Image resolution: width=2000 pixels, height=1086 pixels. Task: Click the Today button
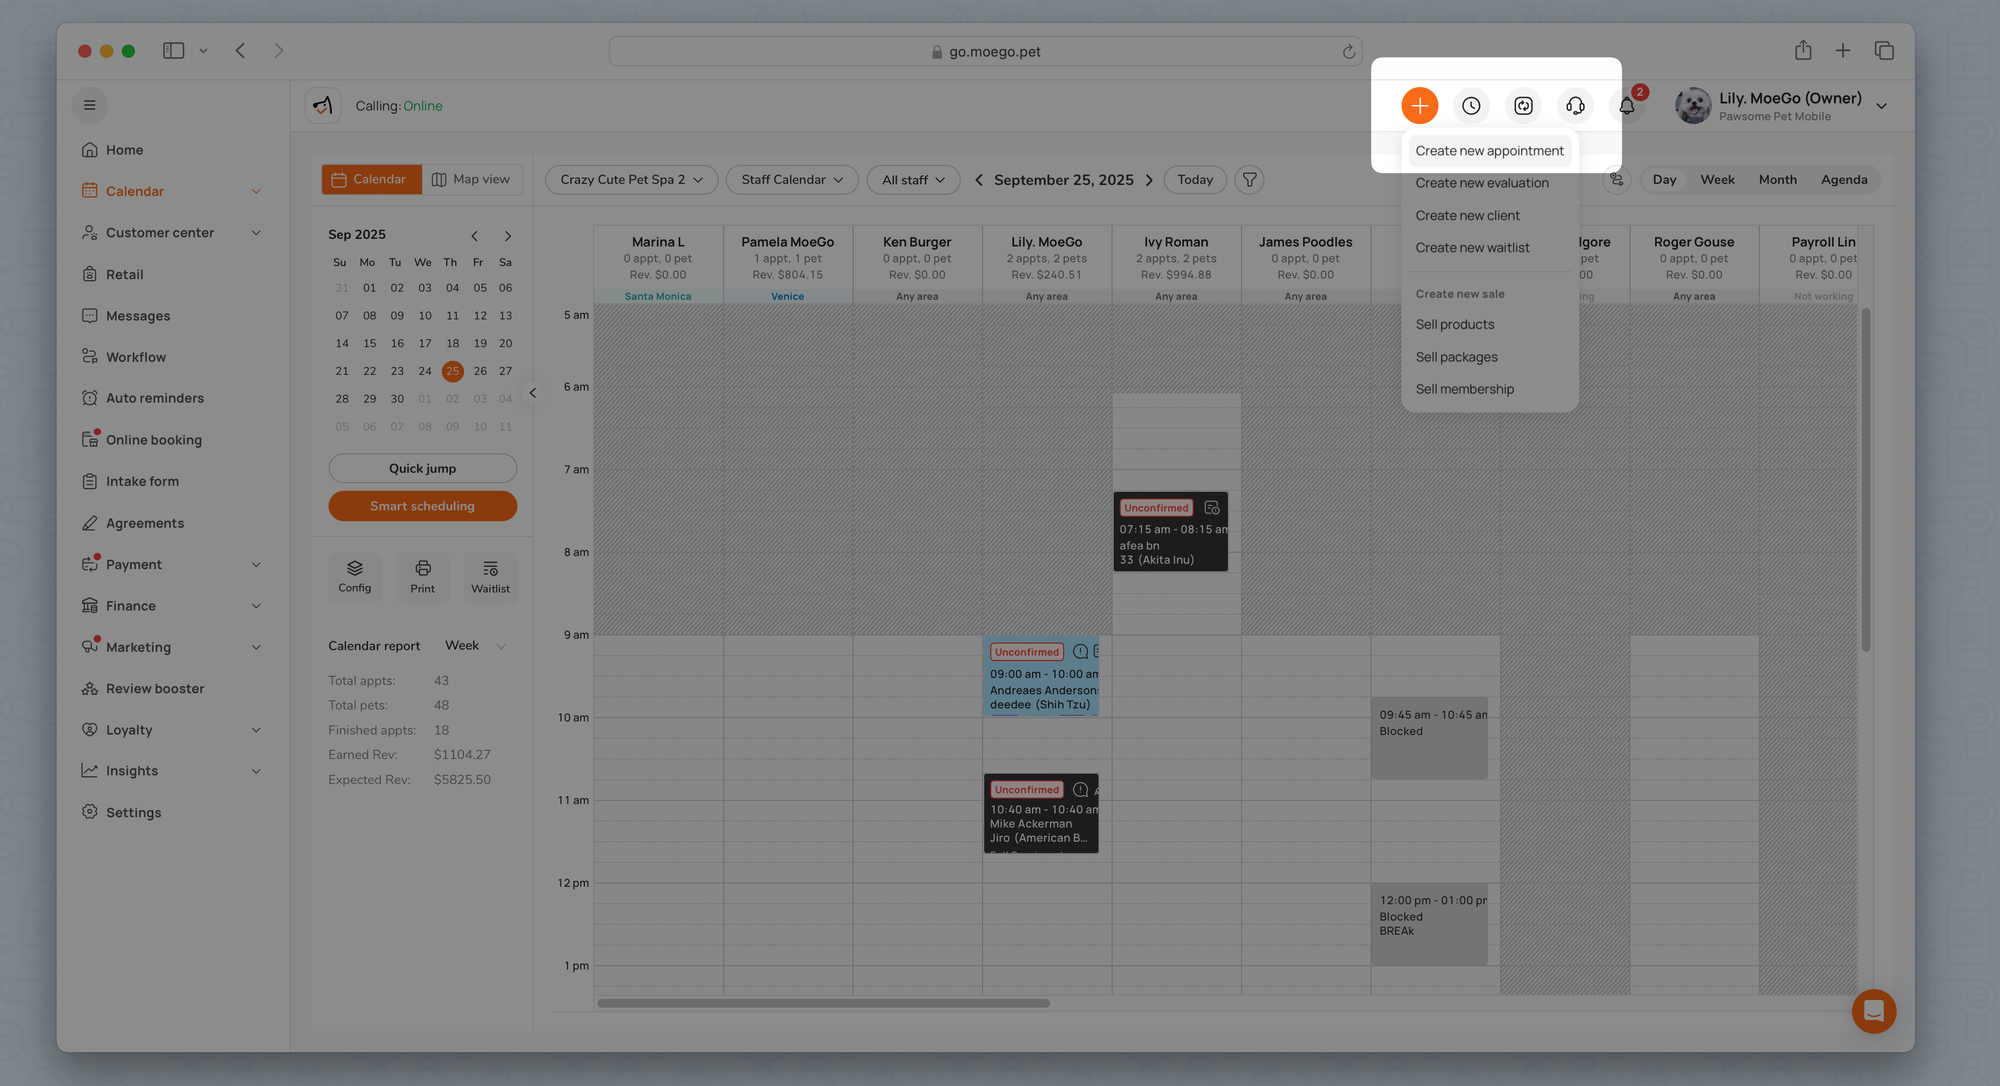pyautogui.click(x=1194, y=180)
